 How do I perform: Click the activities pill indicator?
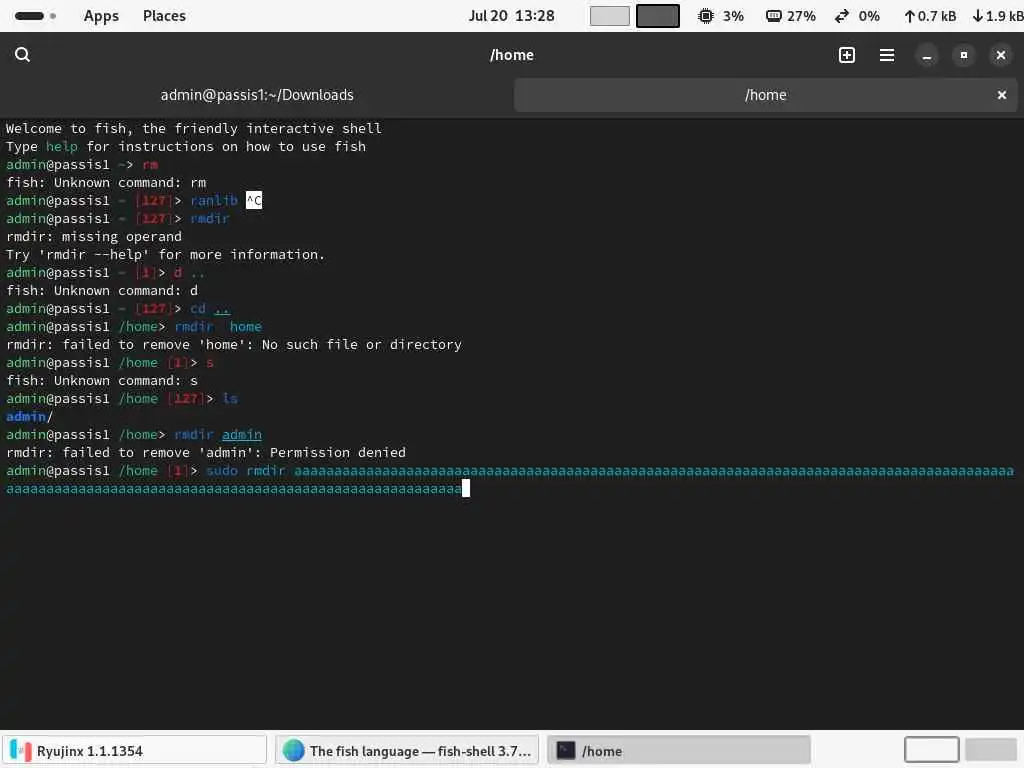(x=35, y=16)
